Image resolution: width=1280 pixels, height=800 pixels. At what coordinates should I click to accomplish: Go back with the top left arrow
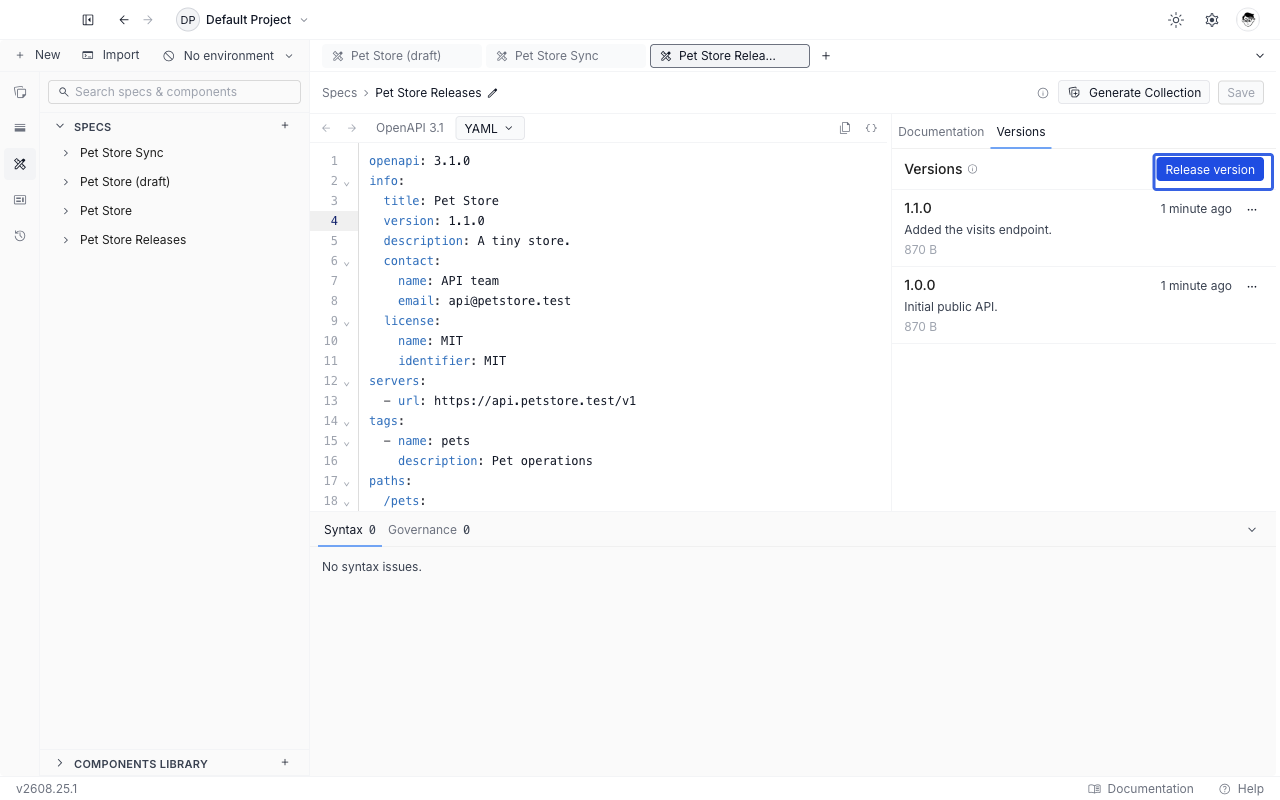click(x=124, y=20)
